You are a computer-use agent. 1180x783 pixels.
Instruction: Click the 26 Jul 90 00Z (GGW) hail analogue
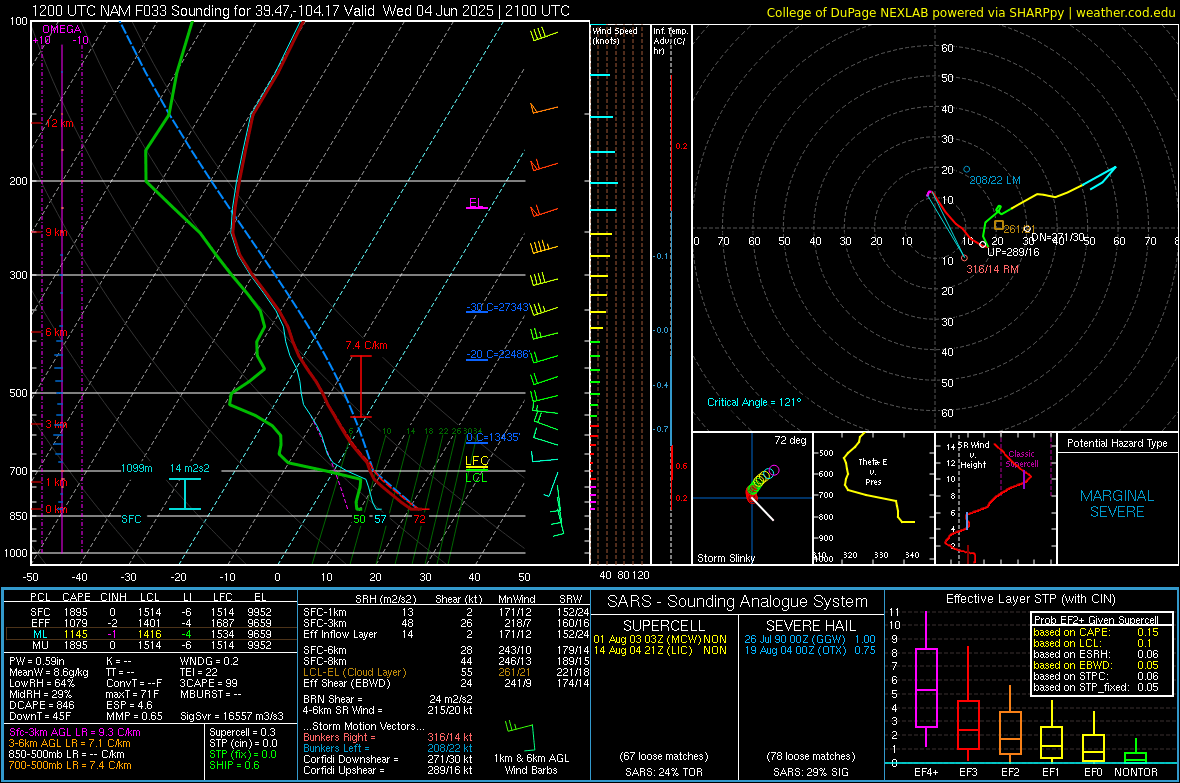[810, 639]
